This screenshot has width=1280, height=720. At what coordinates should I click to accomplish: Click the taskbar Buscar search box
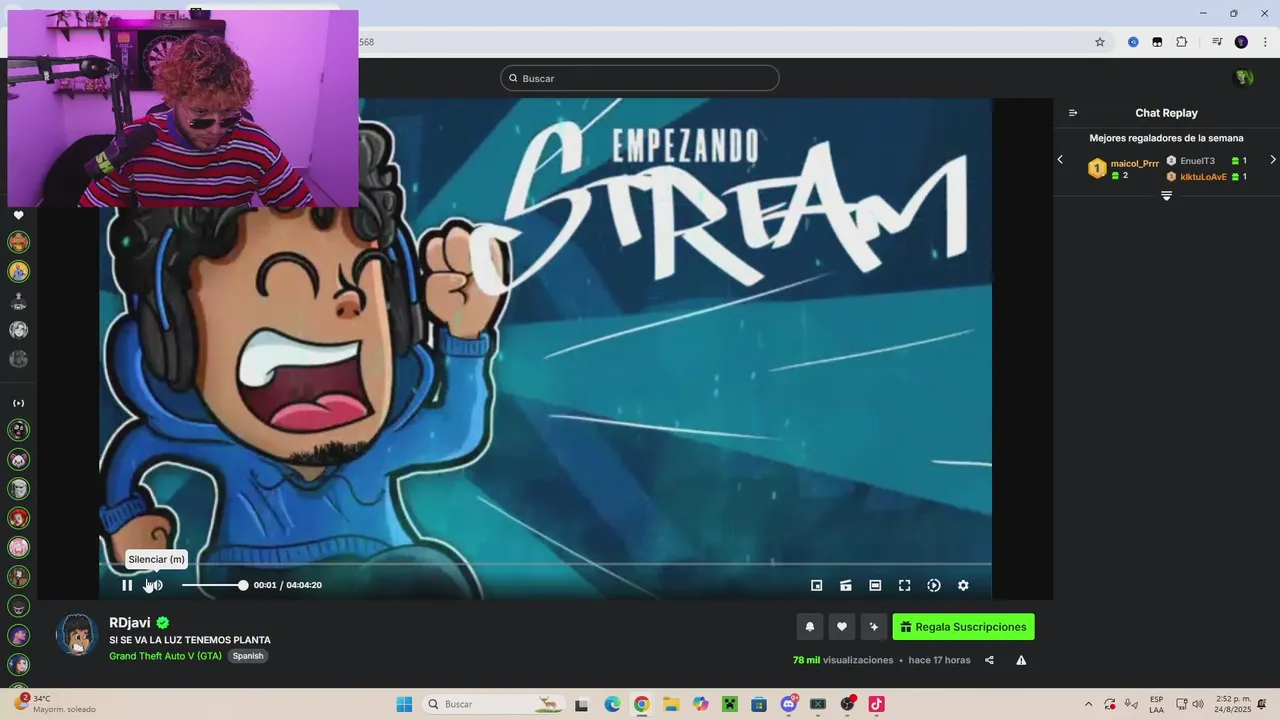pyautogui.click(x=493, y=704)
